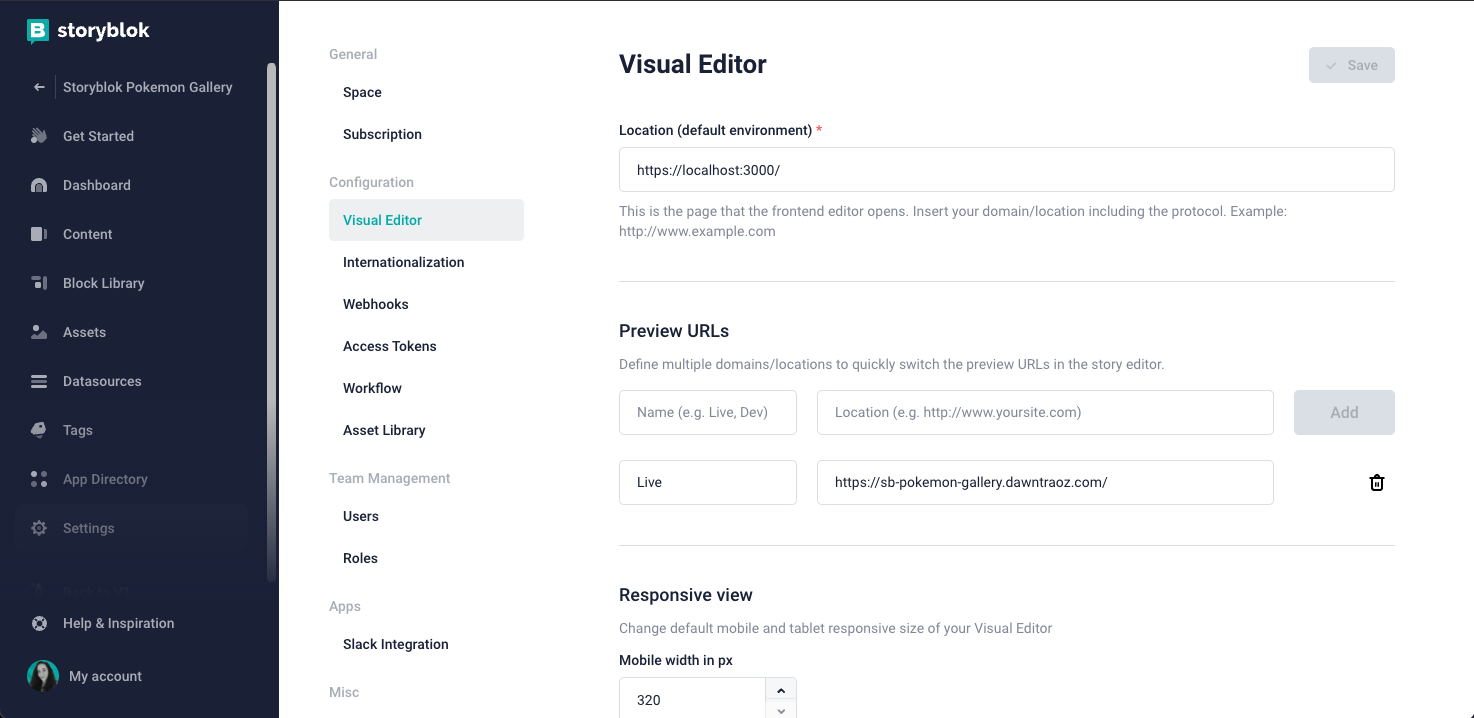The width and height of the screenshot is (1474, 718).
Task: Open the Tags section
Action: point(75,430)
